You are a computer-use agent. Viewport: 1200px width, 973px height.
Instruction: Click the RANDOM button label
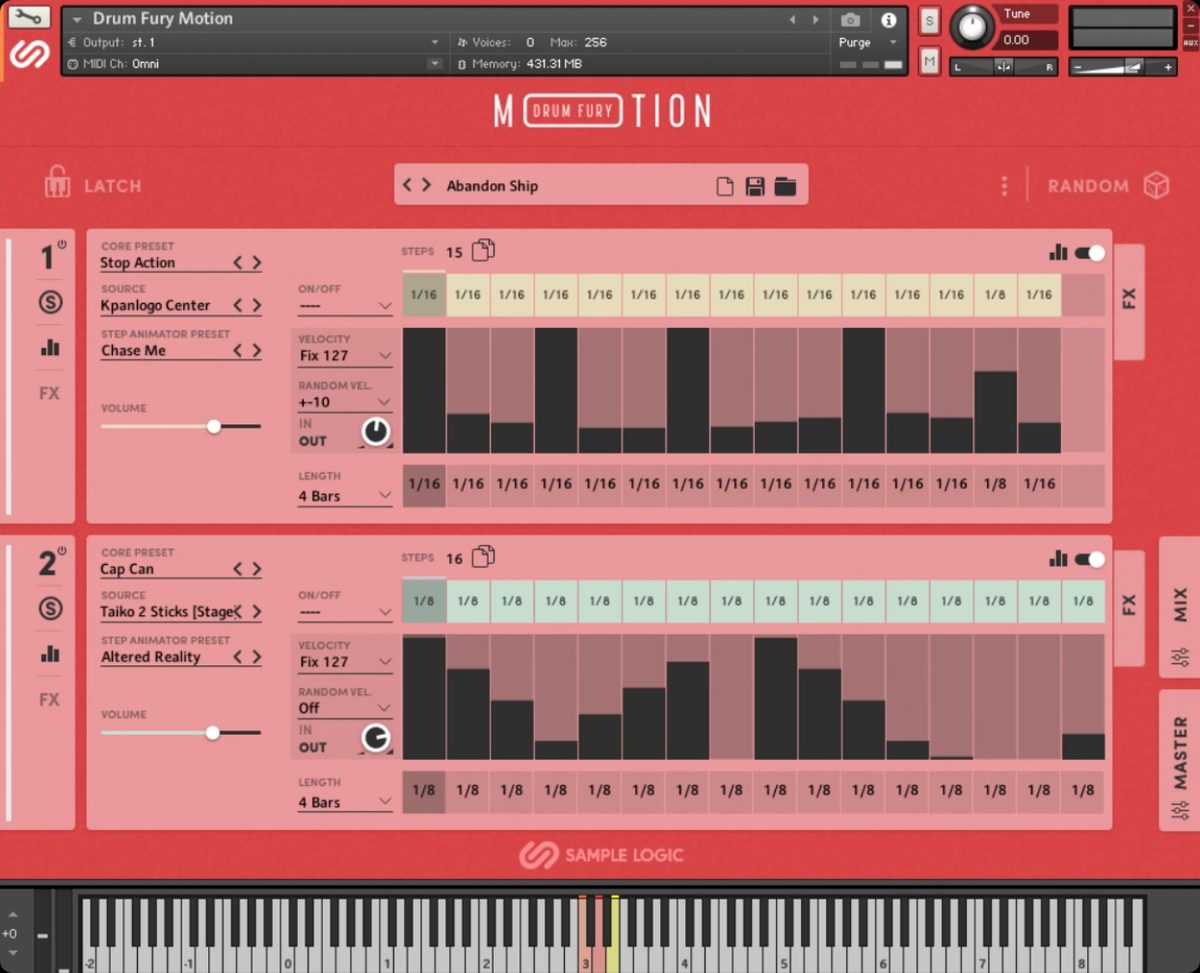point(1088,186)
